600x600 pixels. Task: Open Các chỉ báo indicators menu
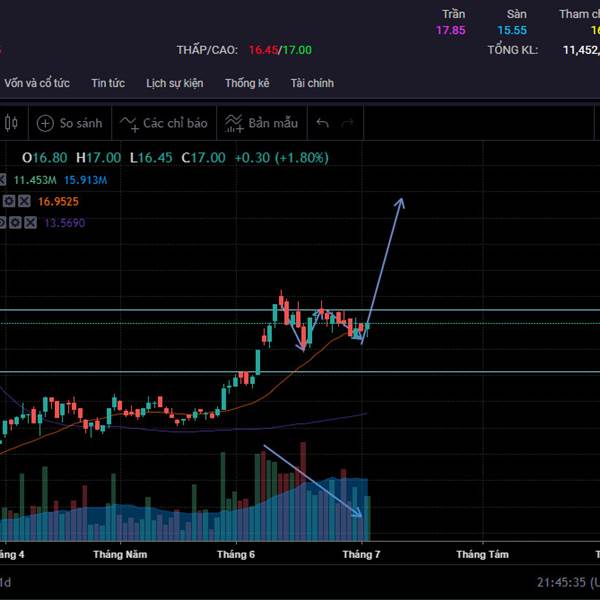(x=164, y=123)
